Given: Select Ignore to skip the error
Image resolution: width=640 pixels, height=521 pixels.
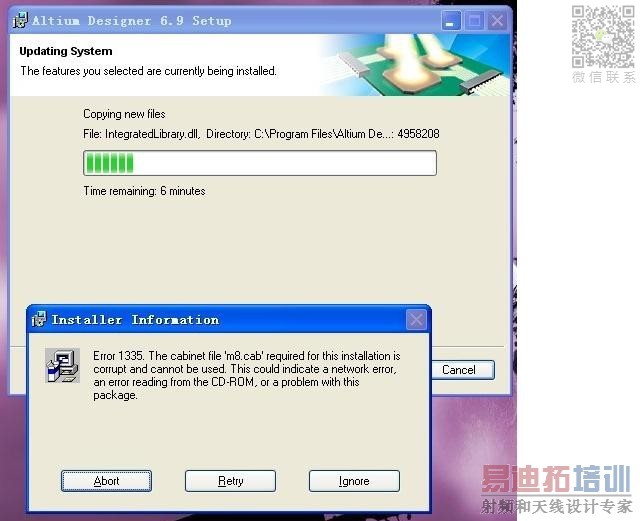Looking at the screenshot, I should point(354,481).
